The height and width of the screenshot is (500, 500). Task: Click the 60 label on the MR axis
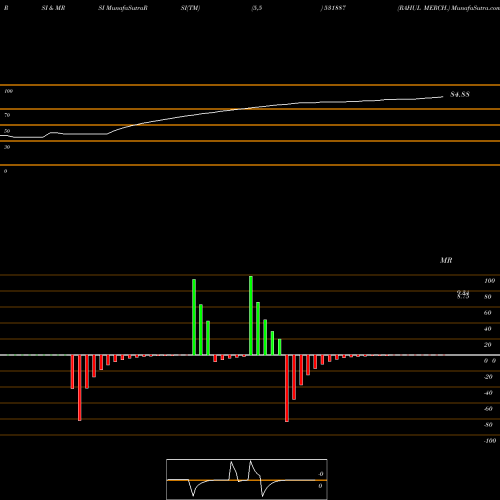(x=488, y=313)
